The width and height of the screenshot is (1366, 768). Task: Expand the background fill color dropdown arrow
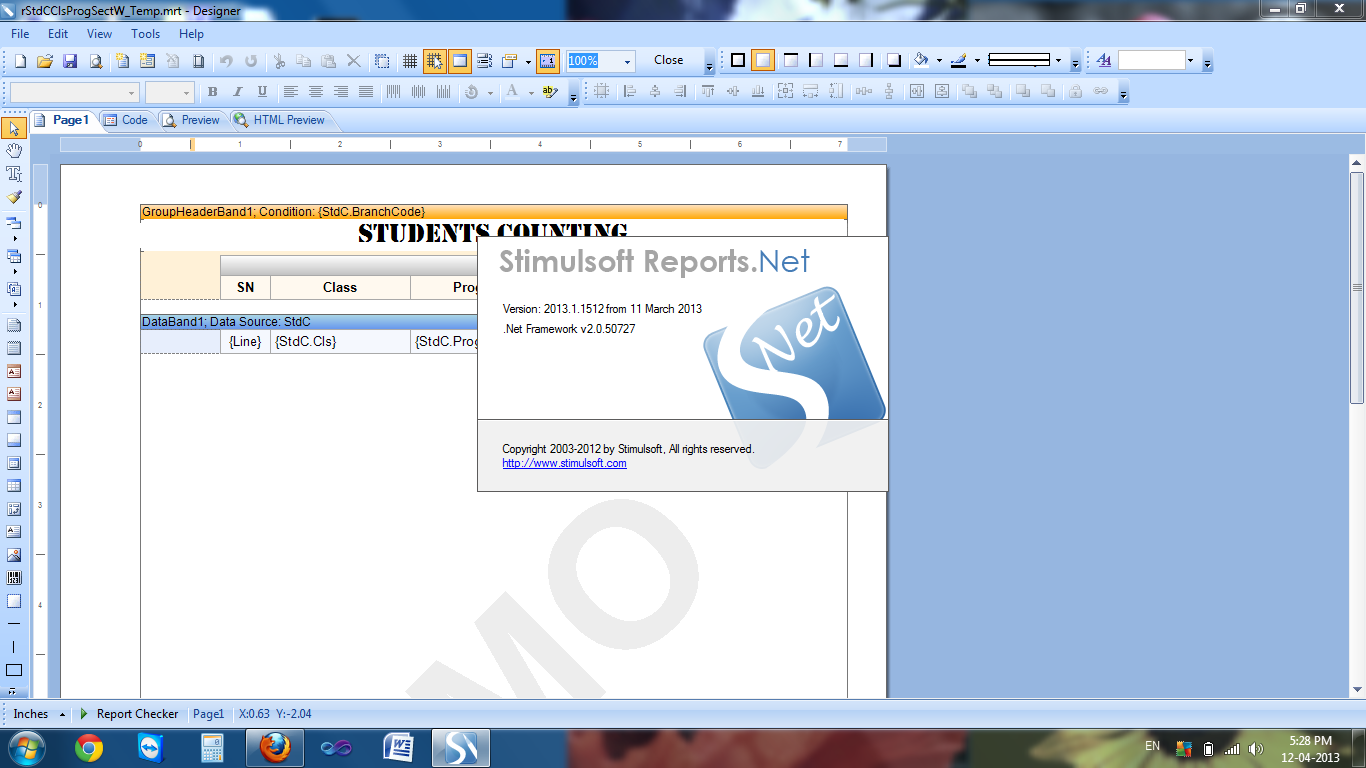click(x=939, y=61)
